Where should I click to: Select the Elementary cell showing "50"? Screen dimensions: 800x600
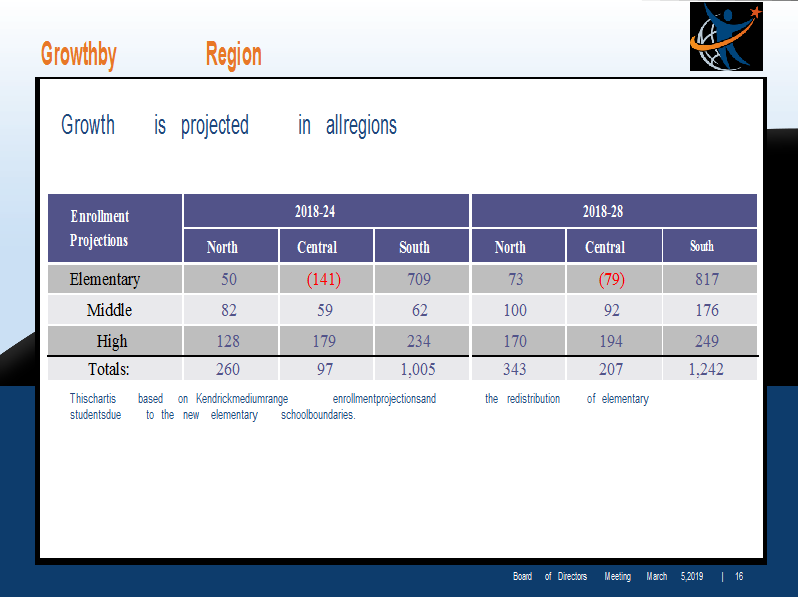tap(231, 279)
